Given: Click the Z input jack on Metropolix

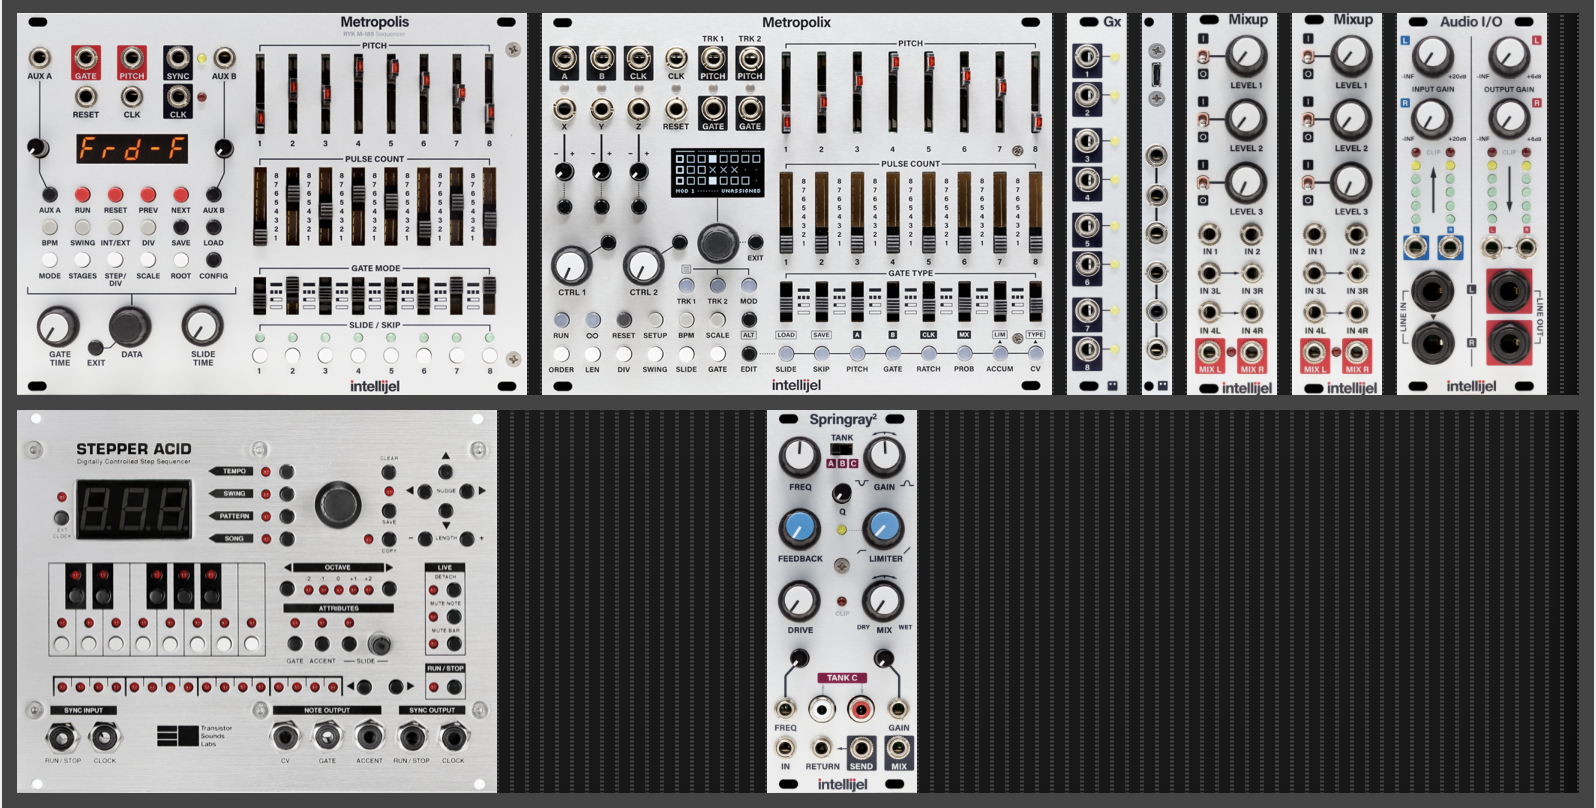Looking at the screenshot, I should tap(638, 109).
